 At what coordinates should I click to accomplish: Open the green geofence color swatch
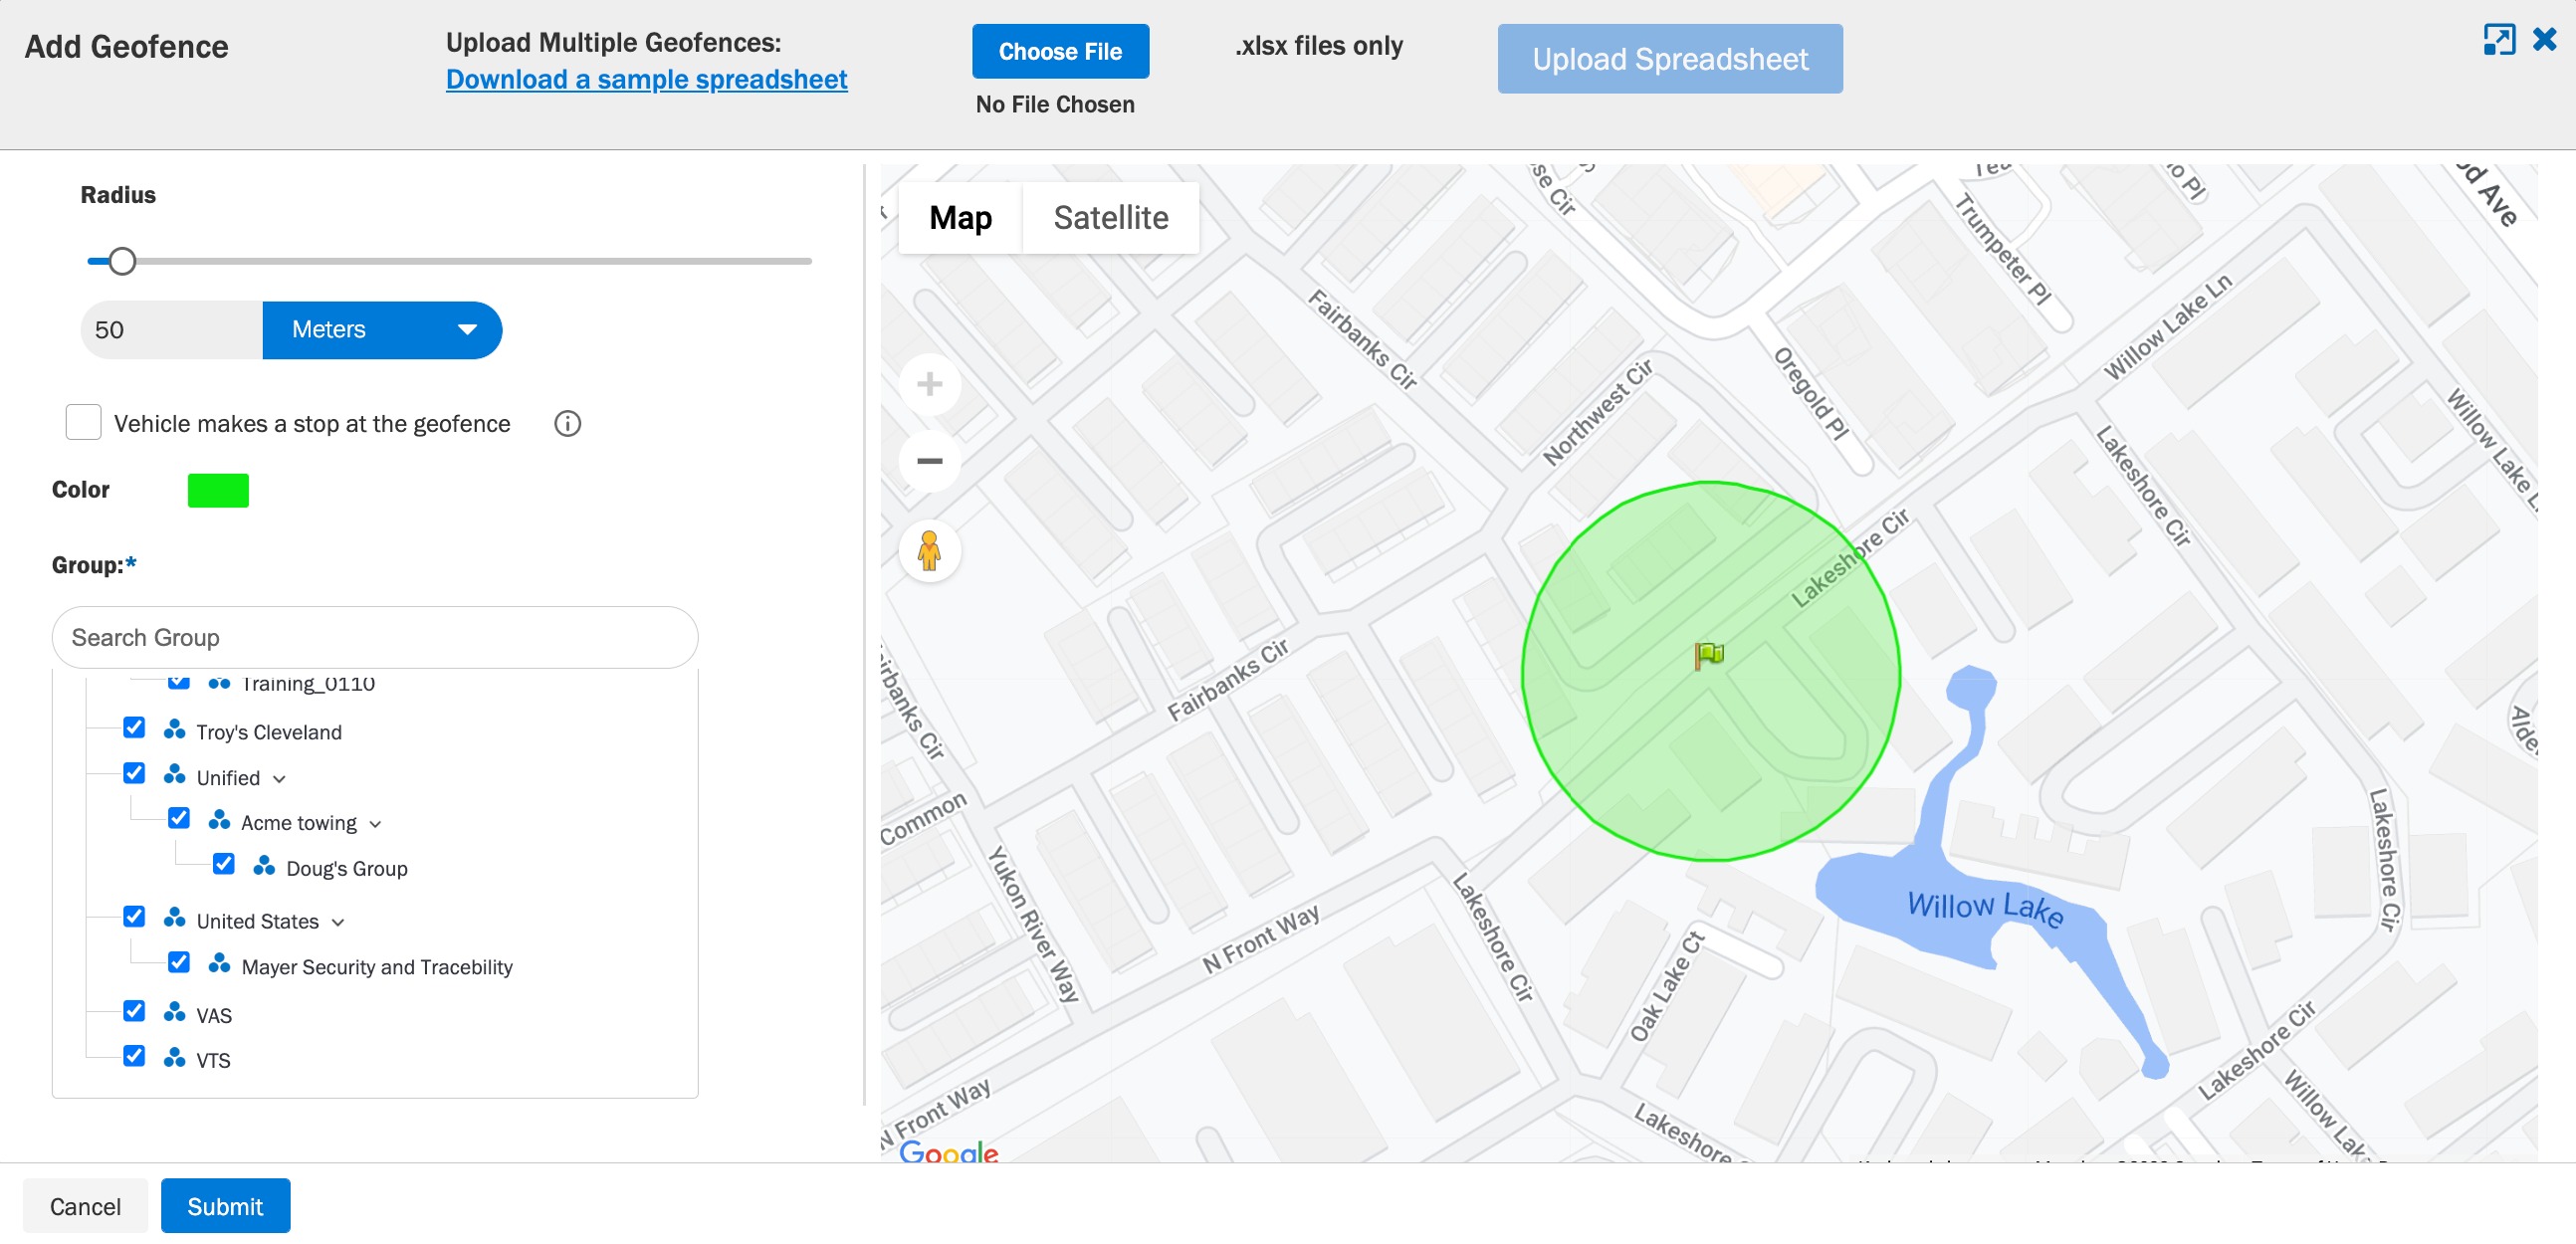tap(218, 491)
